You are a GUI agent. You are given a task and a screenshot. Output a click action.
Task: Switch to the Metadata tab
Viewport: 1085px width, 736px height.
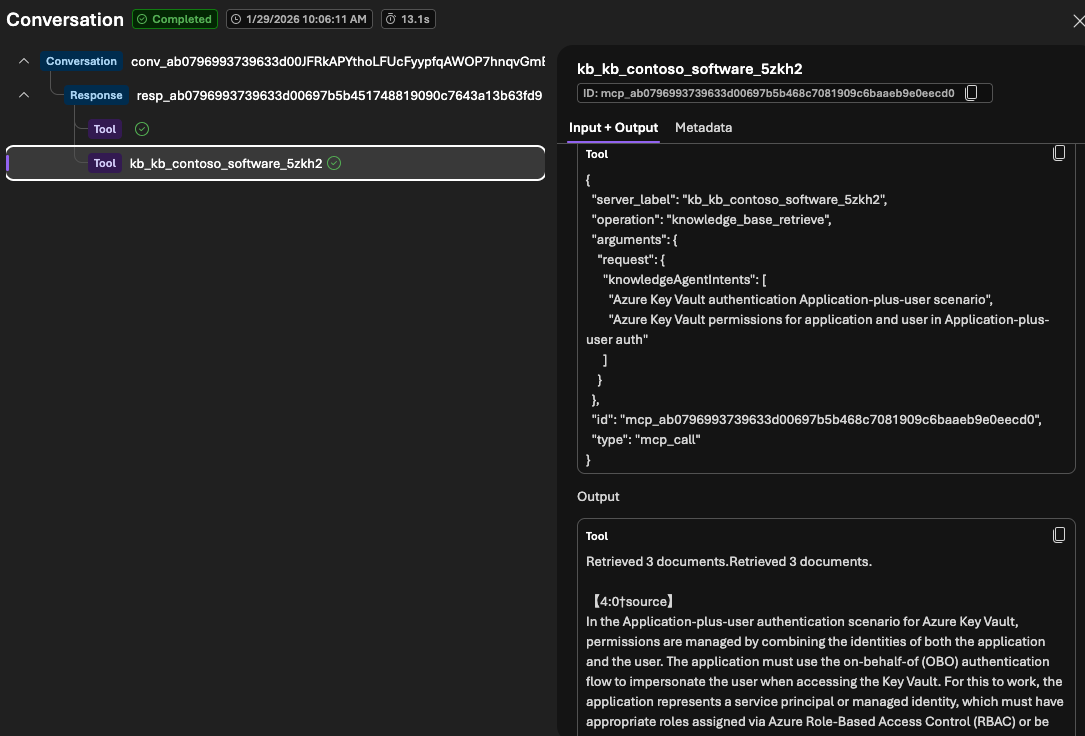pyautogui.click(x=703, y=128)
